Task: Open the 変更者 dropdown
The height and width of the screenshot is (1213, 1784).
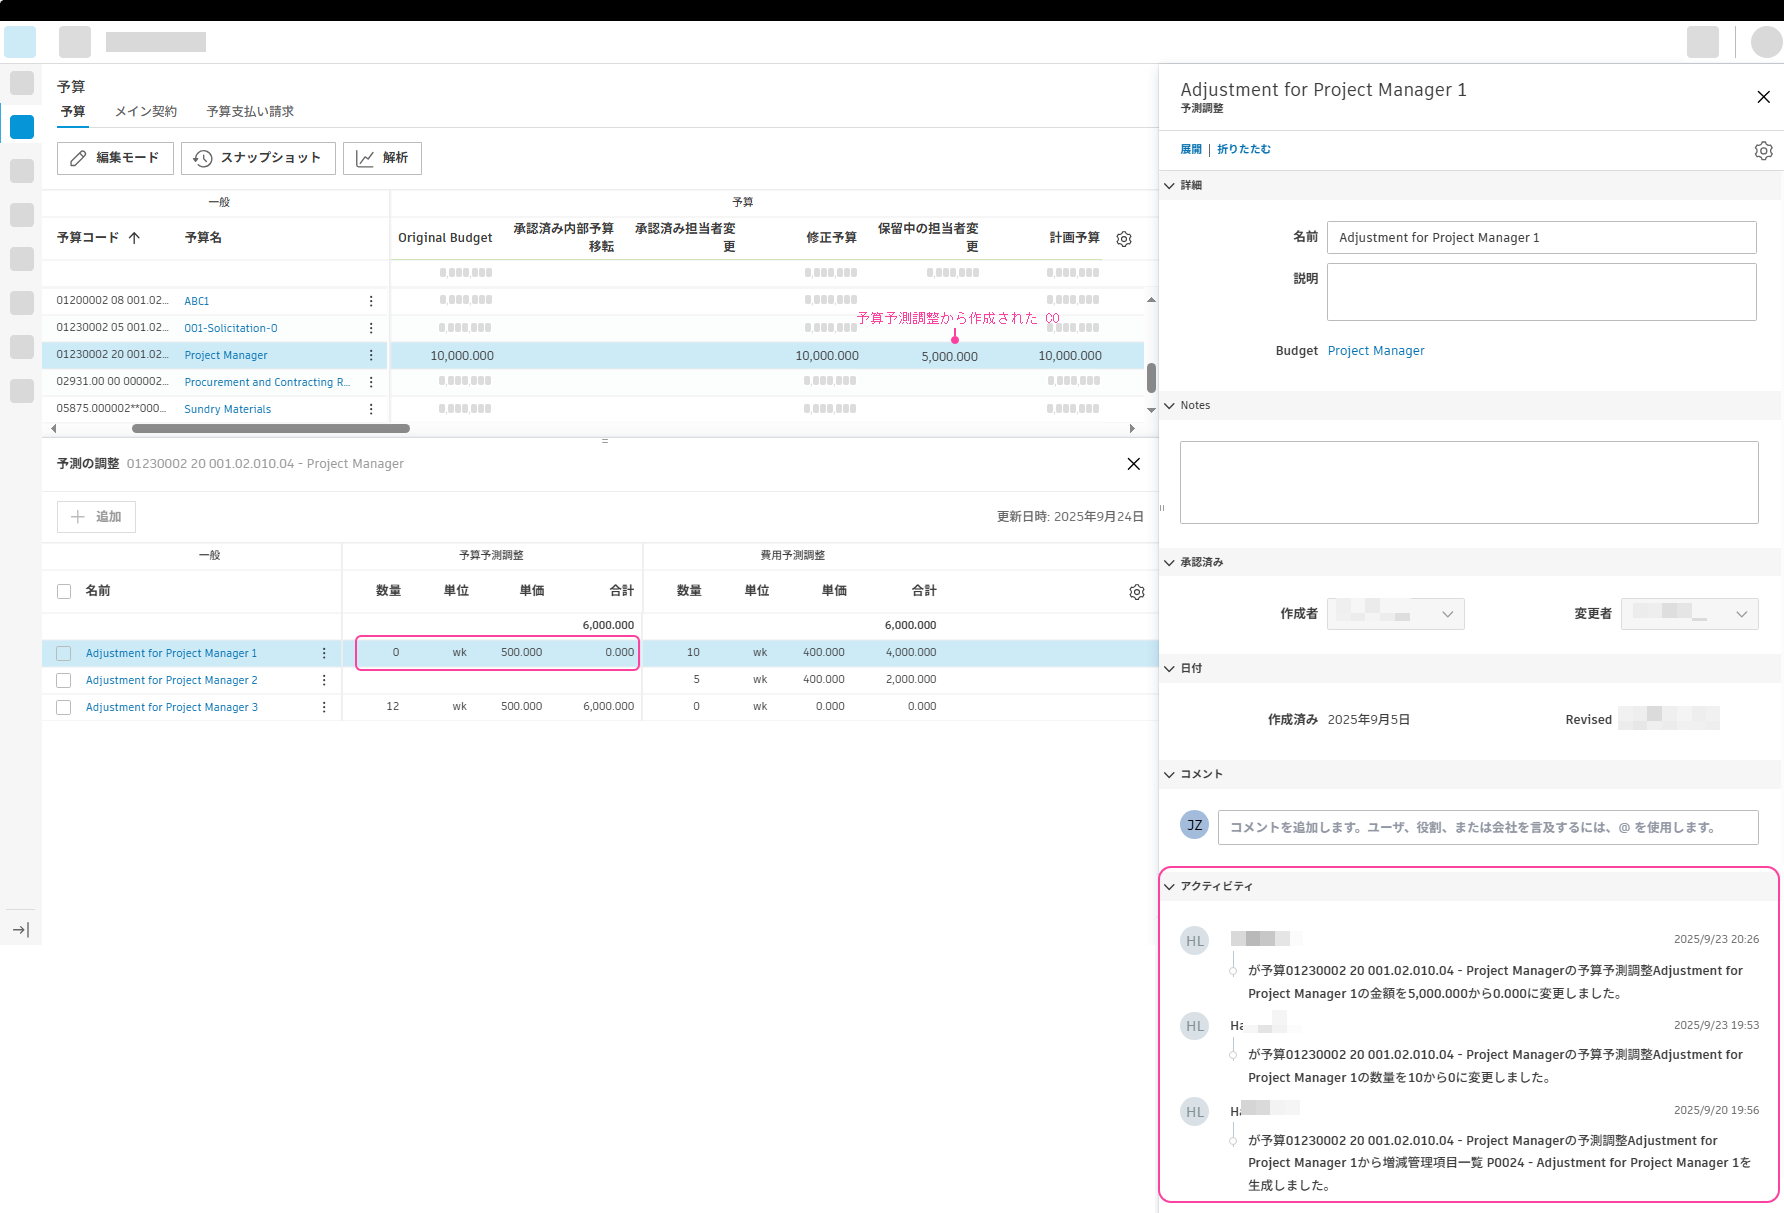Action: point(1690,614)
